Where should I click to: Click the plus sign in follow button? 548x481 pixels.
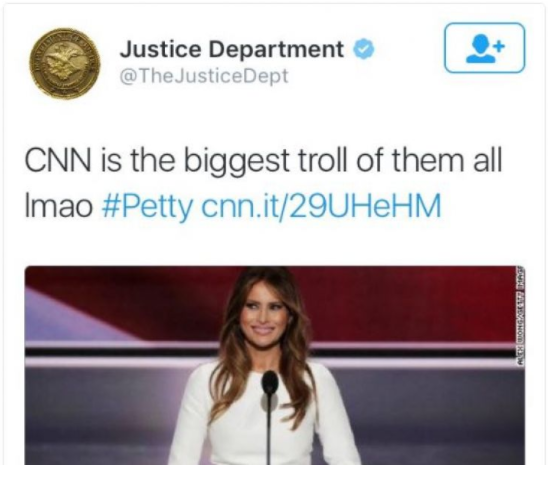pyautogui.click(x=501, y=45)
